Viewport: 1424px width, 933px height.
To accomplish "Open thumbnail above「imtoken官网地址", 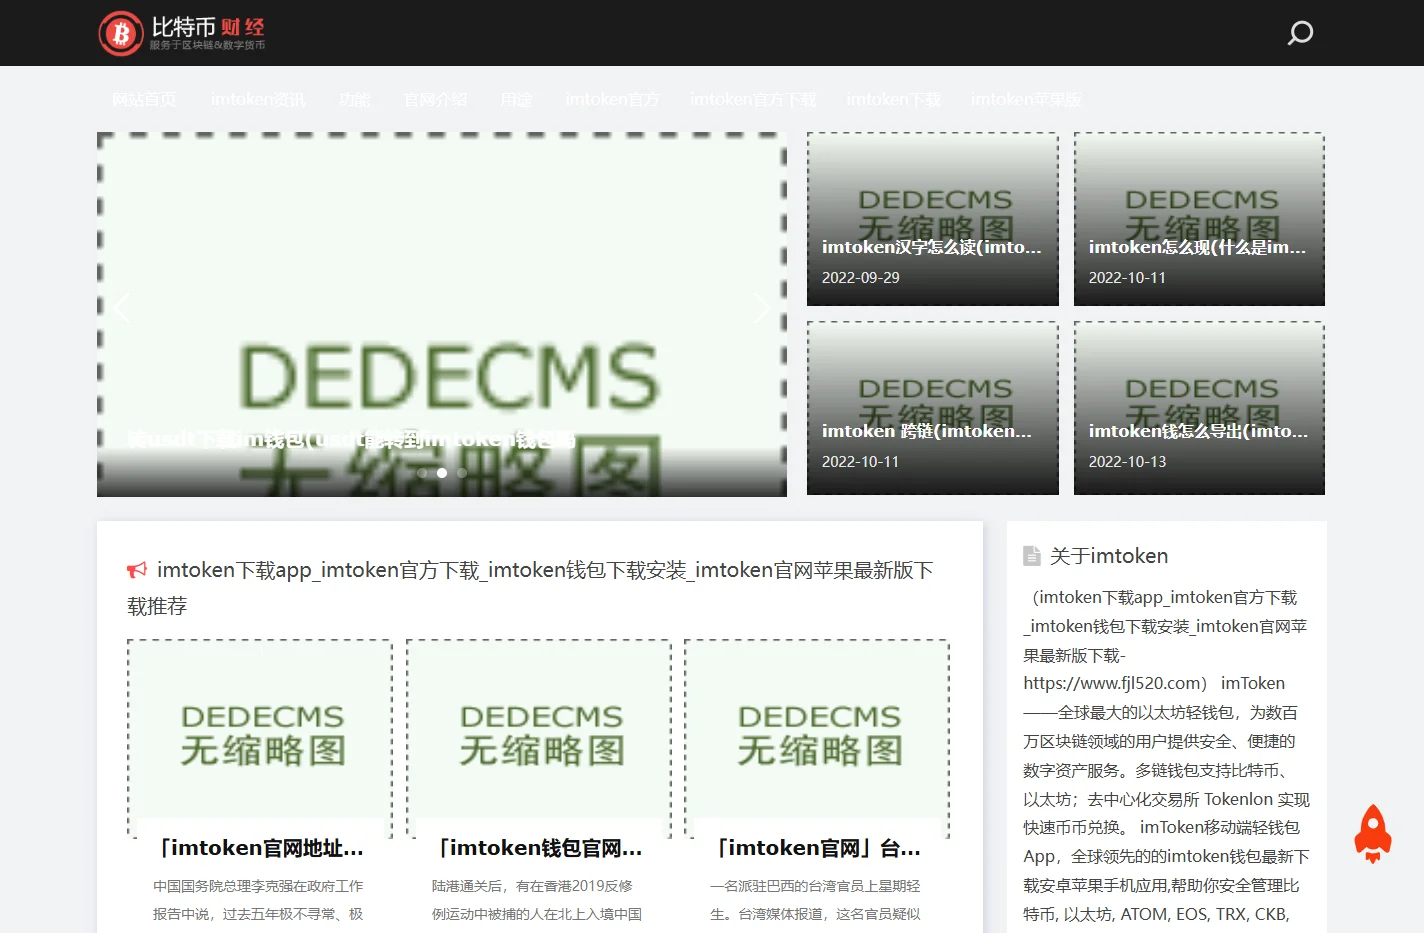I will pos(260,738).
